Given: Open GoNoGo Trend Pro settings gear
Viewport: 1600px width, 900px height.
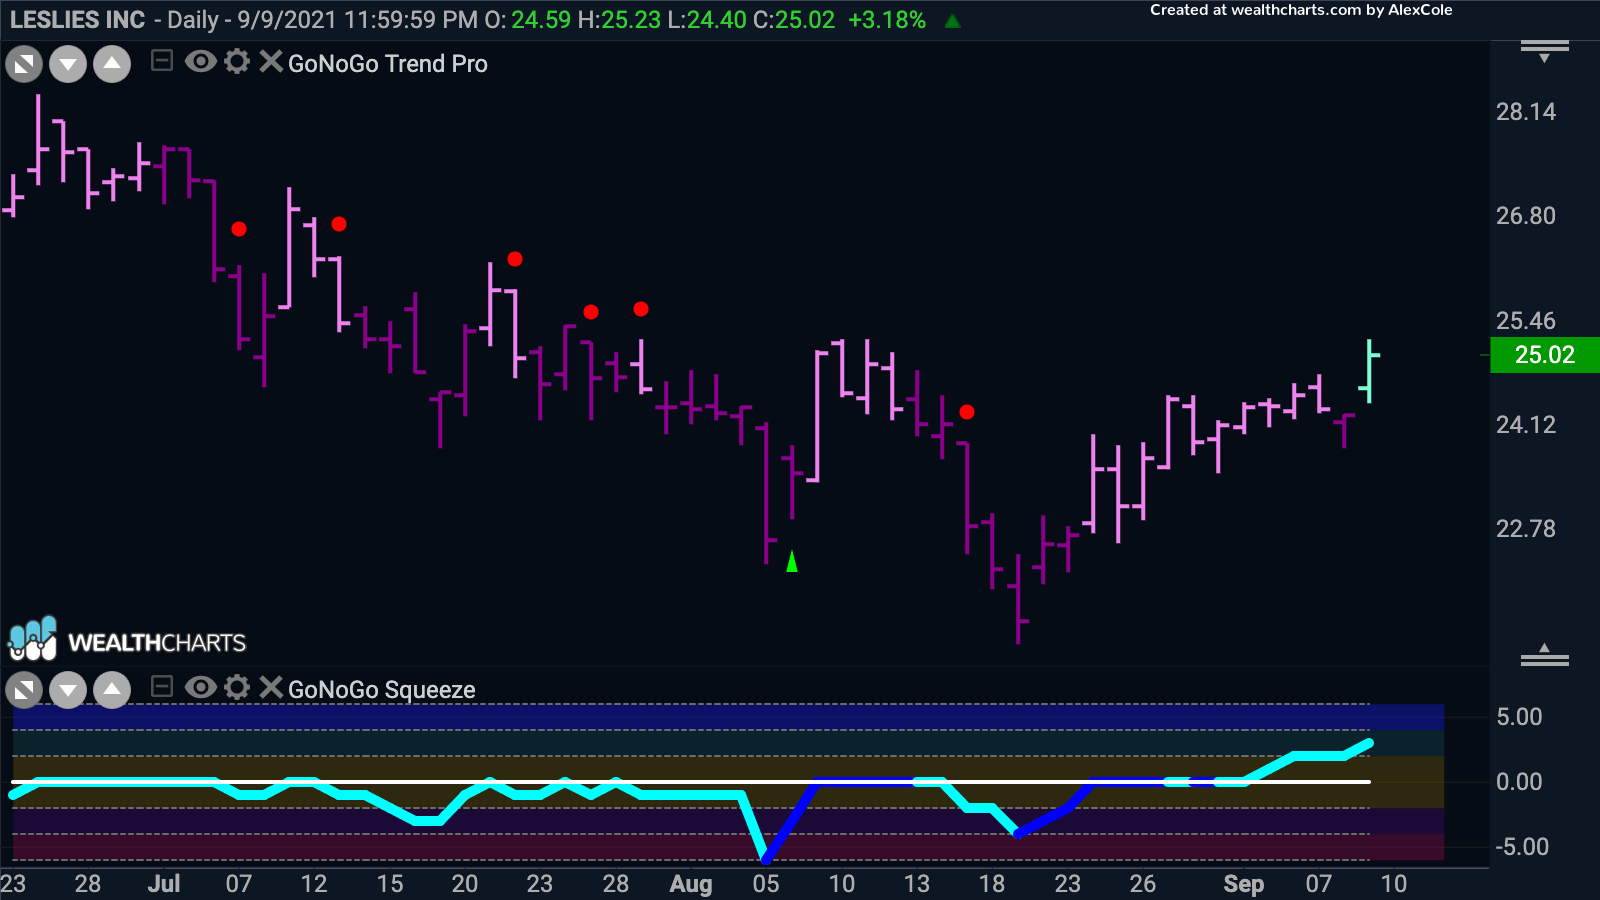Looking at the screenshot, I should coord(237,62).
